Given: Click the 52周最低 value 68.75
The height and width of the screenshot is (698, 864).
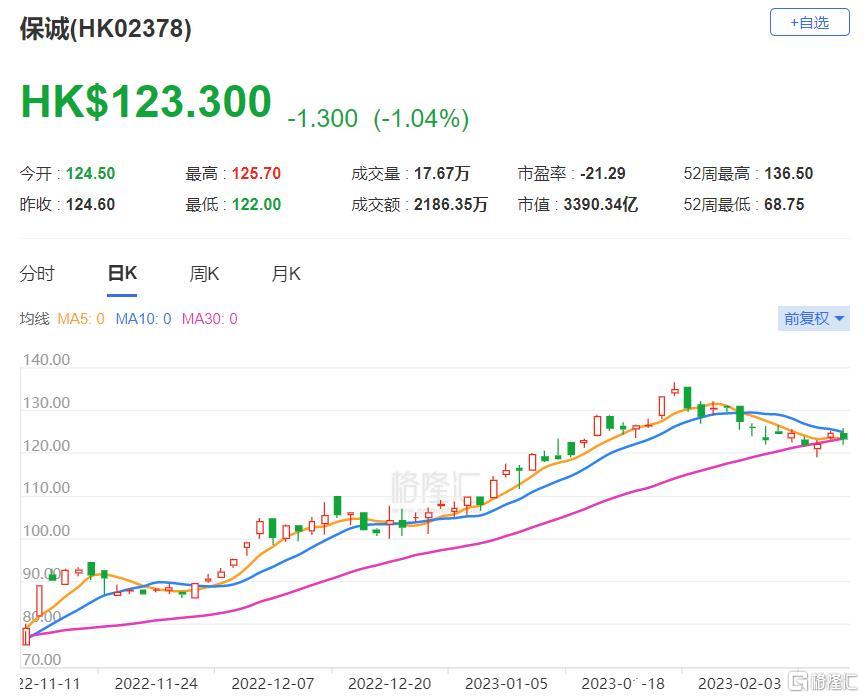Looking at the screenshot, I should pyautogui.click(x=784, y=204).
